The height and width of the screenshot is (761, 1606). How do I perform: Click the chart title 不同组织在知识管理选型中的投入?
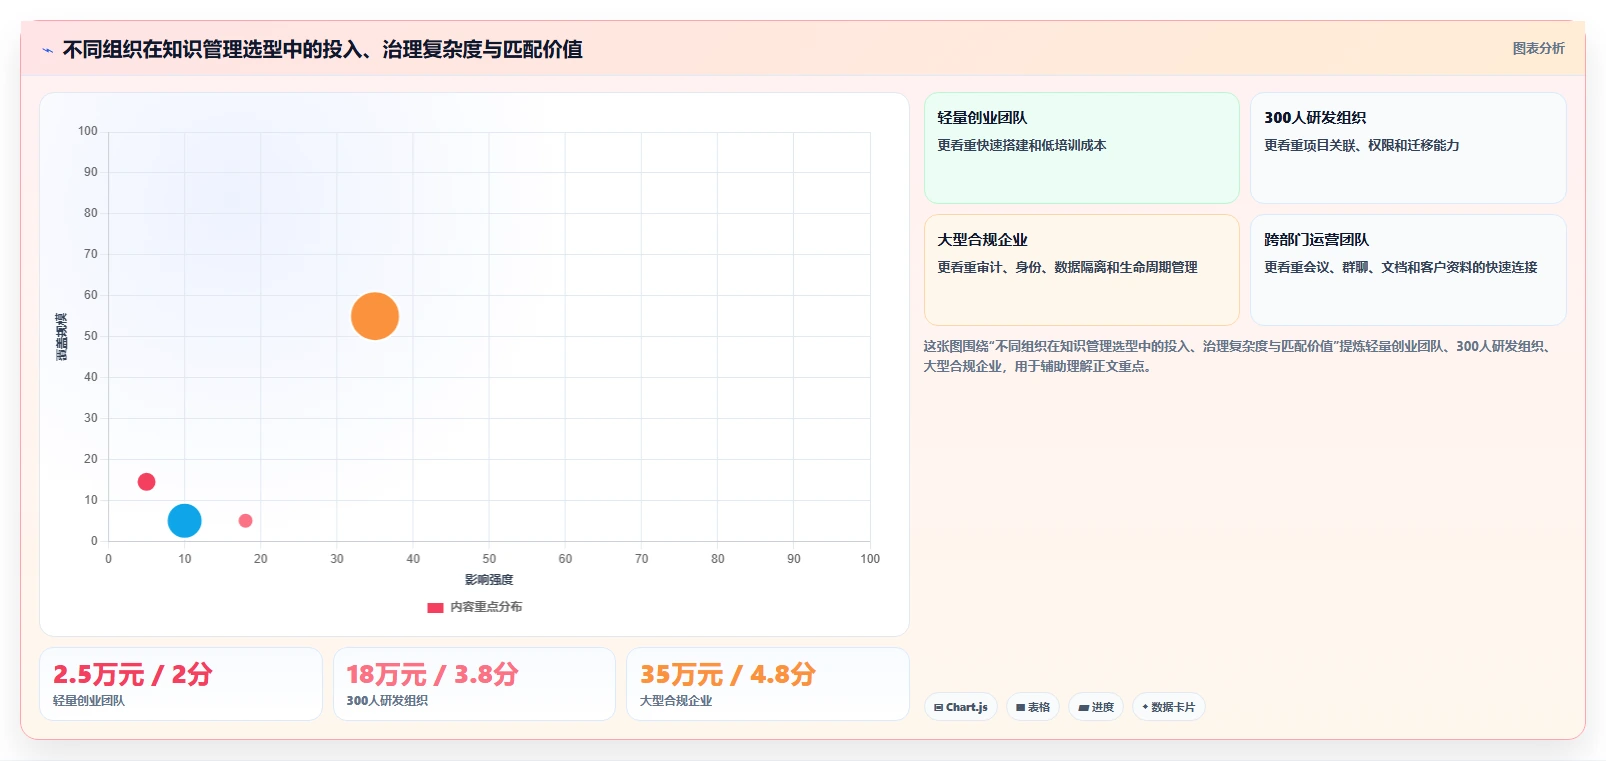coord(322,49)
